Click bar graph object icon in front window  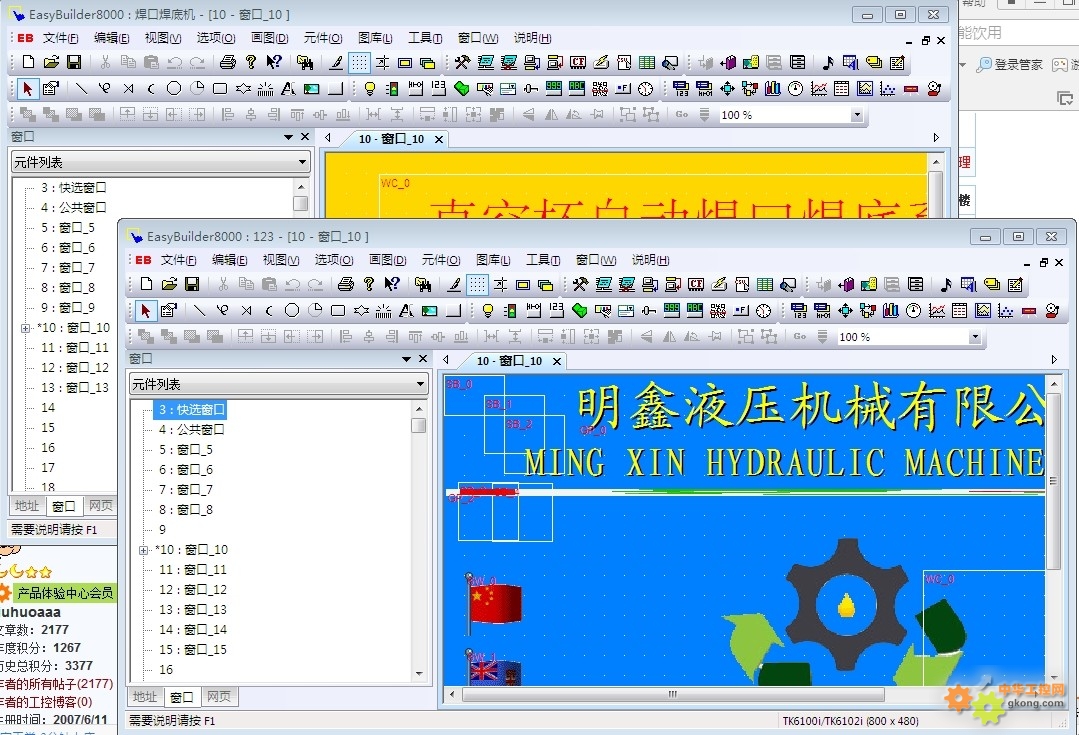pos(890,310)
